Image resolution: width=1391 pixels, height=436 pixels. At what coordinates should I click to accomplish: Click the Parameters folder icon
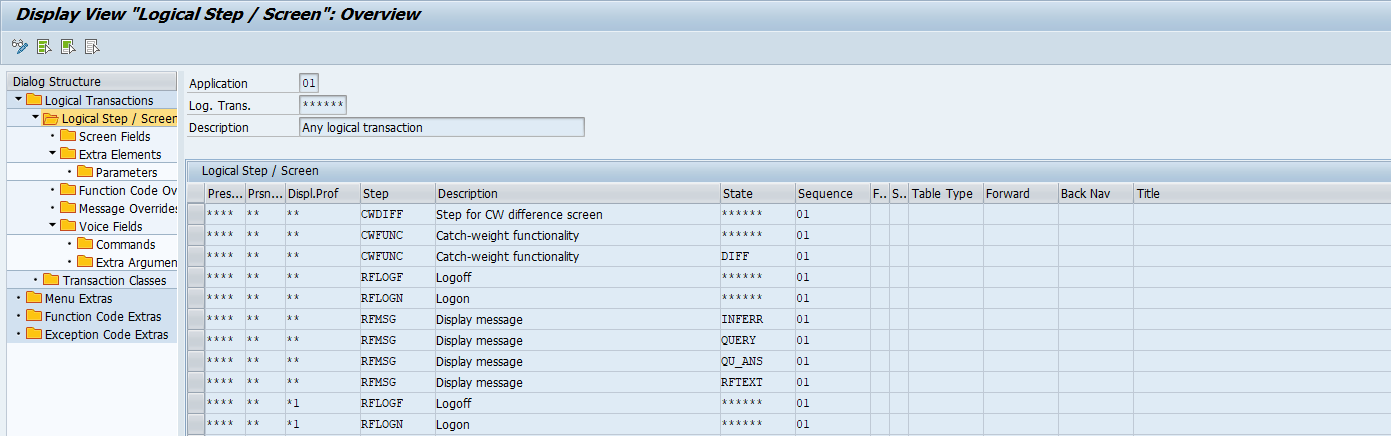(85, 172)
